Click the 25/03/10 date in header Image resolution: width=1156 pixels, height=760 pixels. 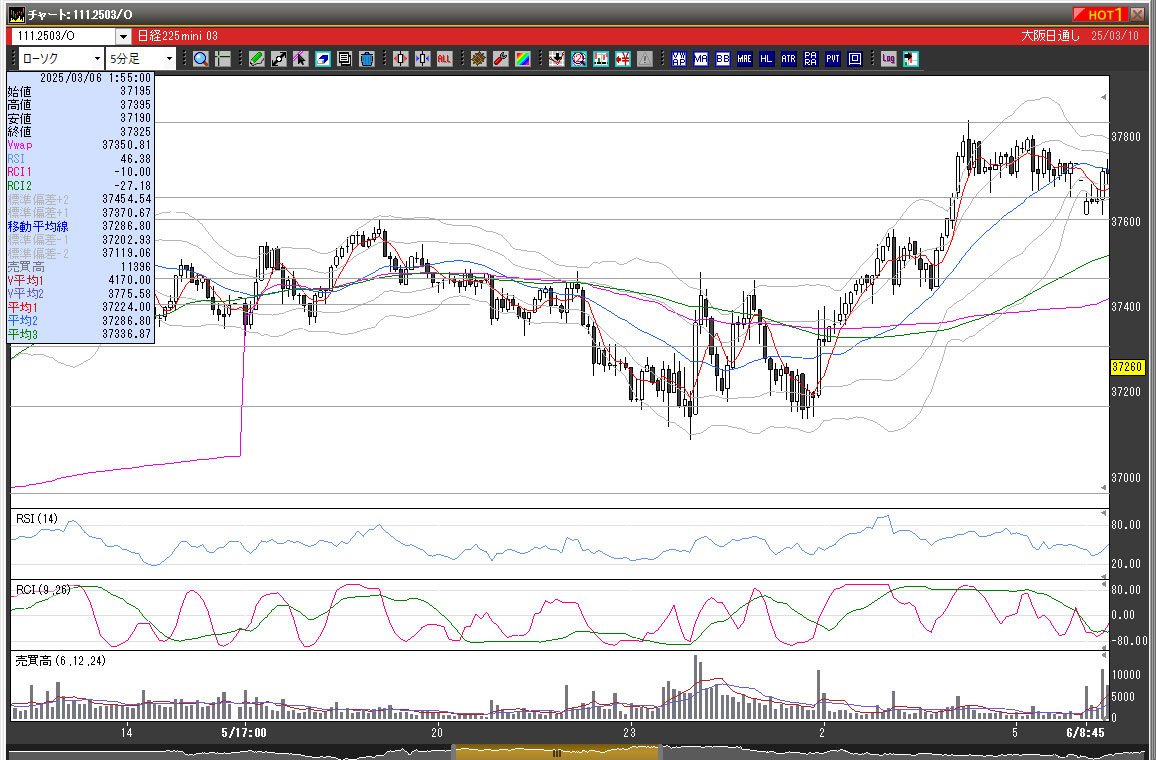click(1115, 36)
